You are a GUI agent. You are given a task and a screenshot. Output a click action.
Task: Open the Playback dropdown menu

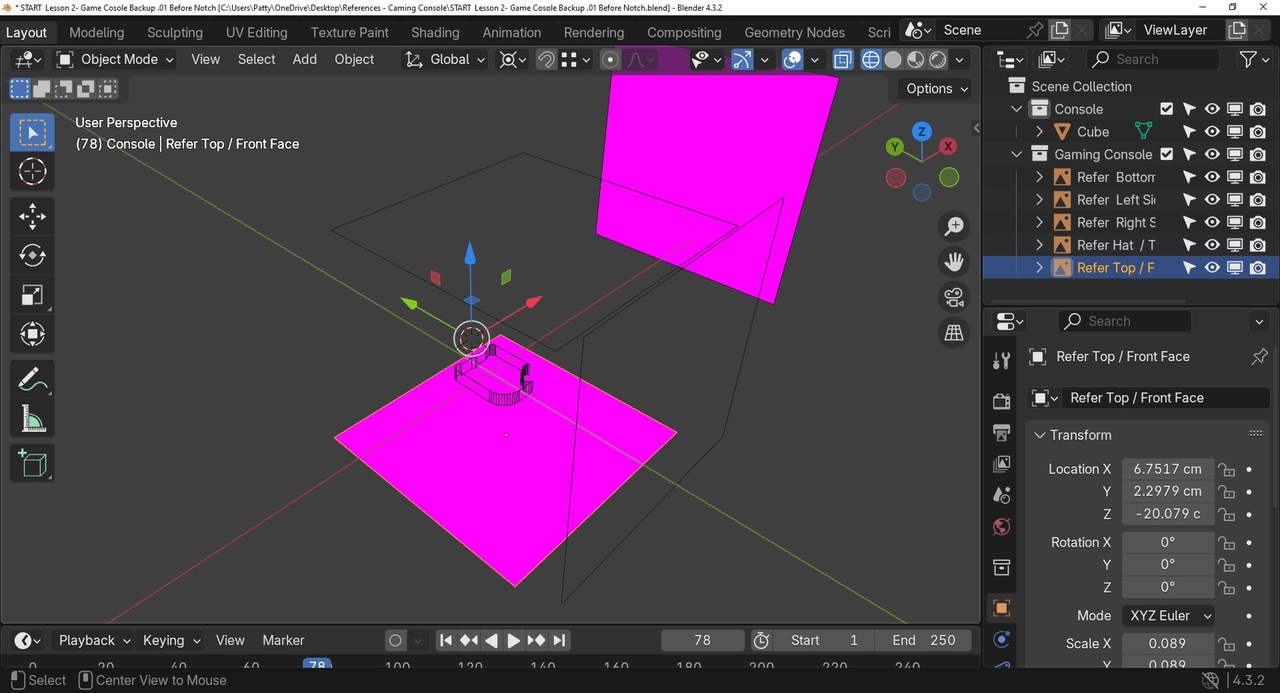(94, 640)
